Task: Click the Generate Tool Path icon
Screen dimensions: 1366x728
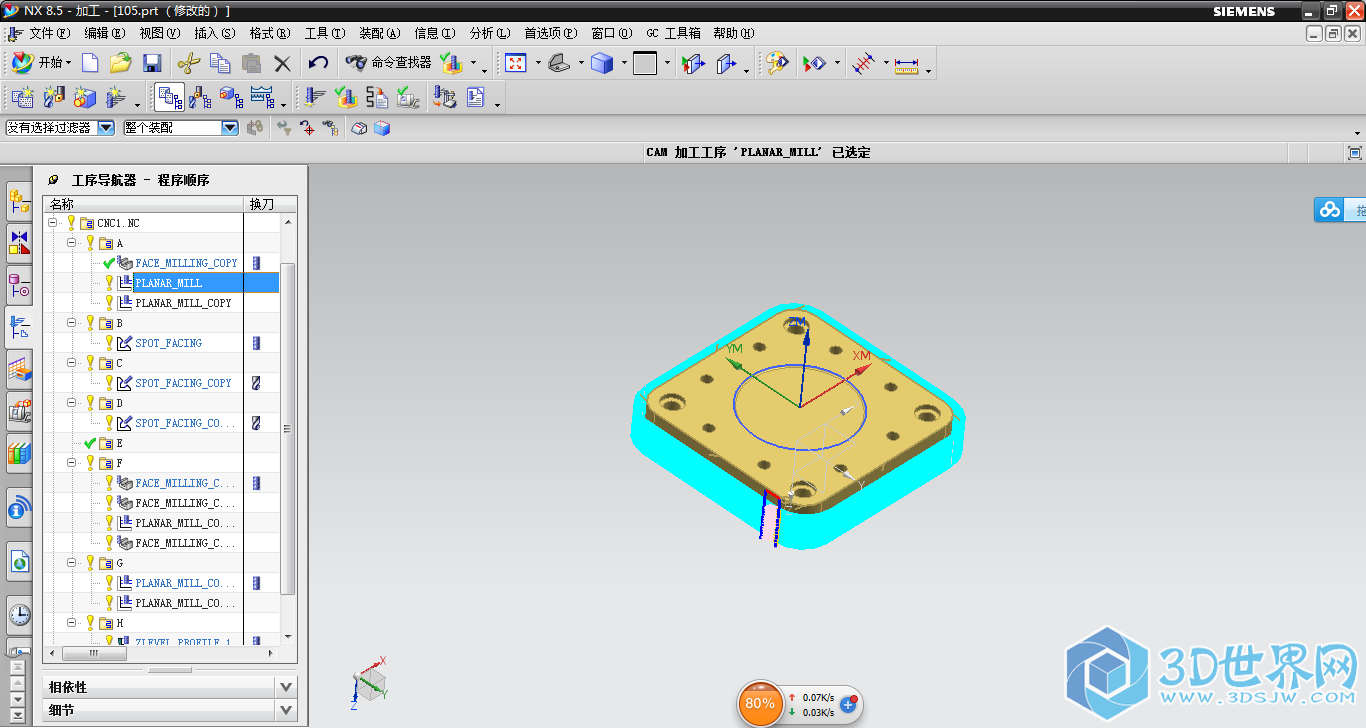Action: [x=316, y=97]
